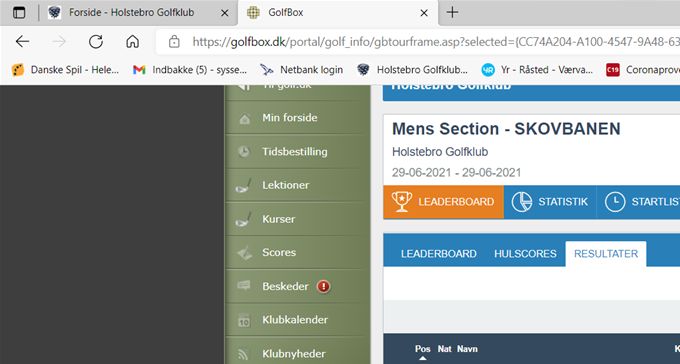Viewport: 680px width, 364px height.
Task: Click the Min forside house icon
Action: (x=244, y=118)
